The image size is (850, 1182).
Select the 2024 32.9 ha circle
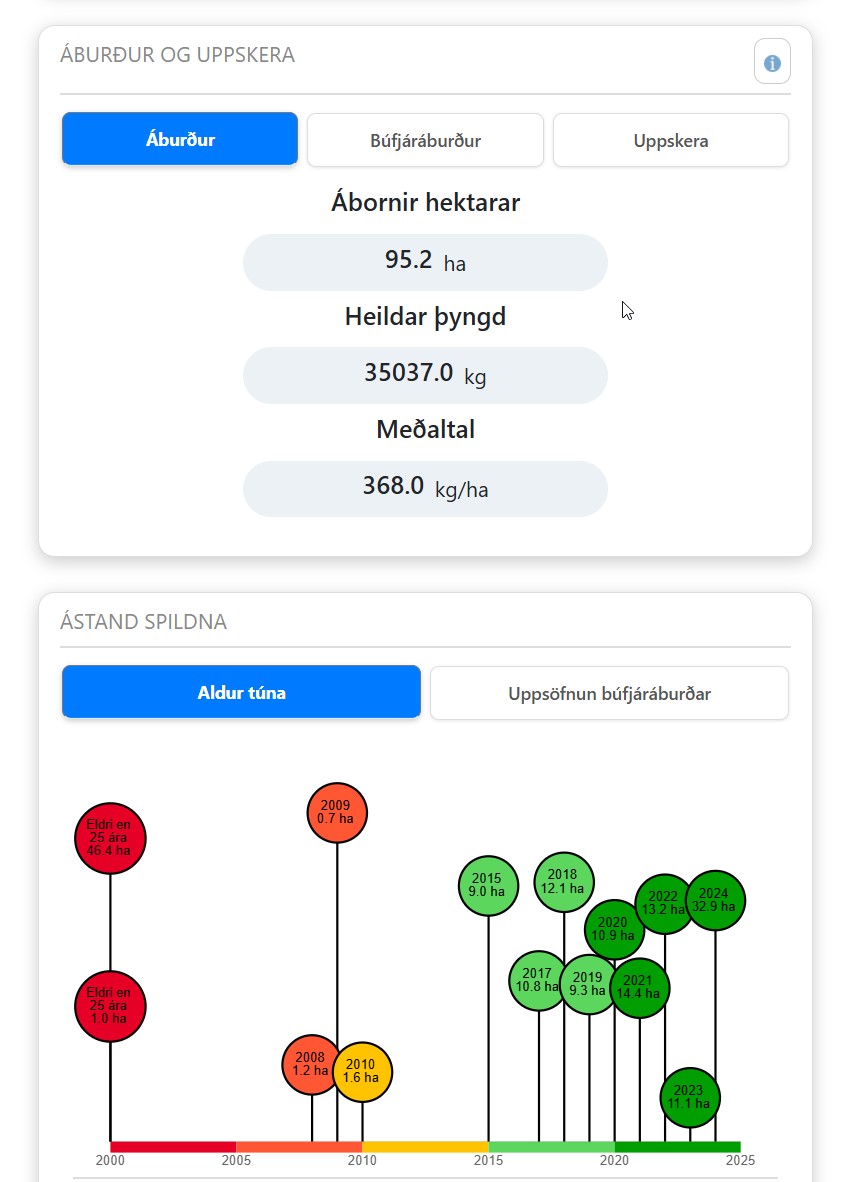715,900
